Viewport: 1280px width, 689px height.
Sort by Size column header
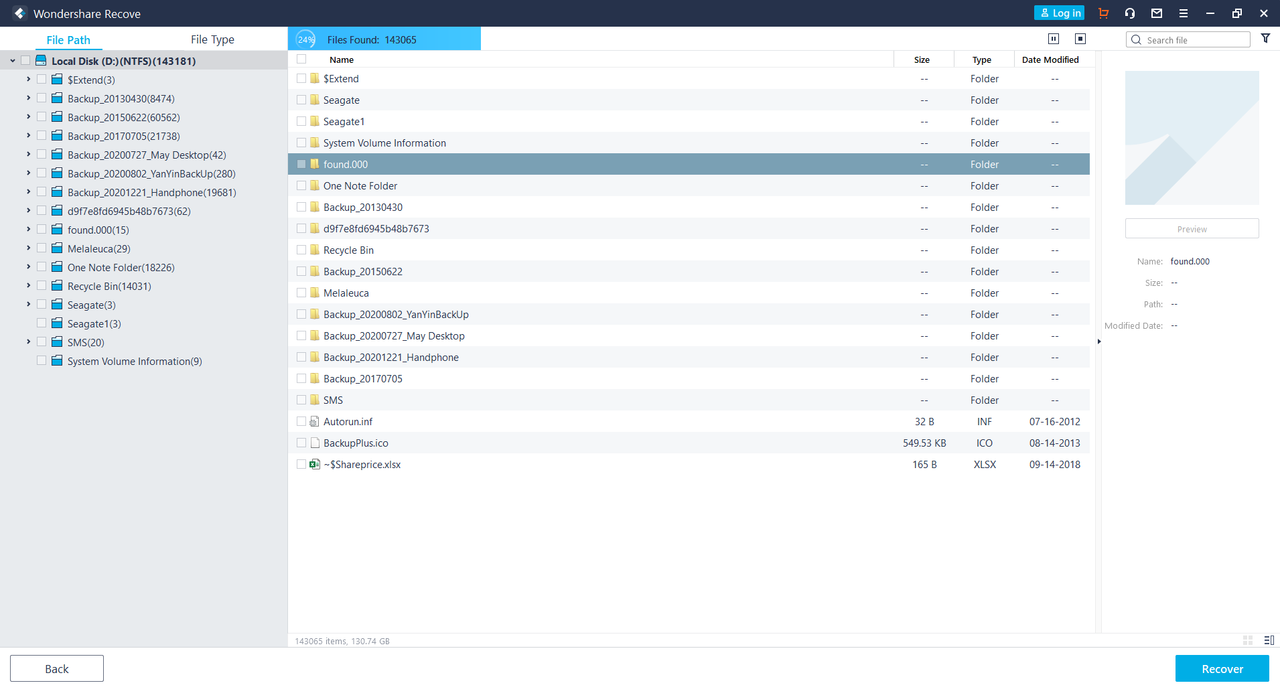pos(922,60)
